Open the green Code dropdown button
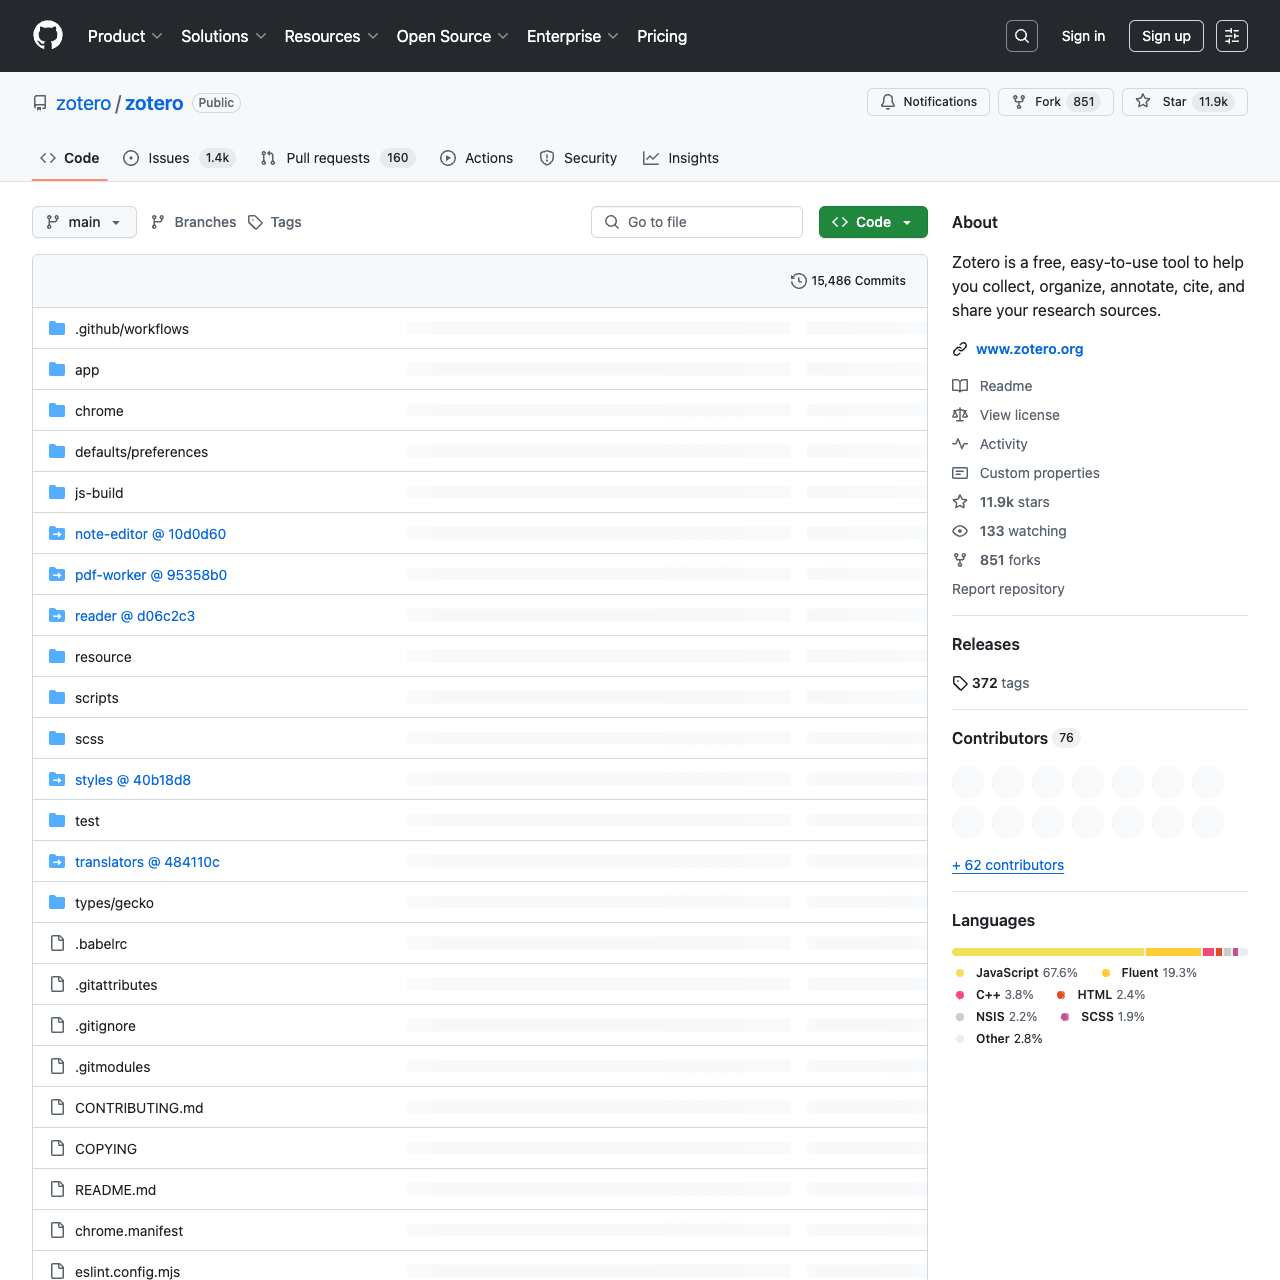The width and height of the screenshot is (1280, 1280). [873, 222]
